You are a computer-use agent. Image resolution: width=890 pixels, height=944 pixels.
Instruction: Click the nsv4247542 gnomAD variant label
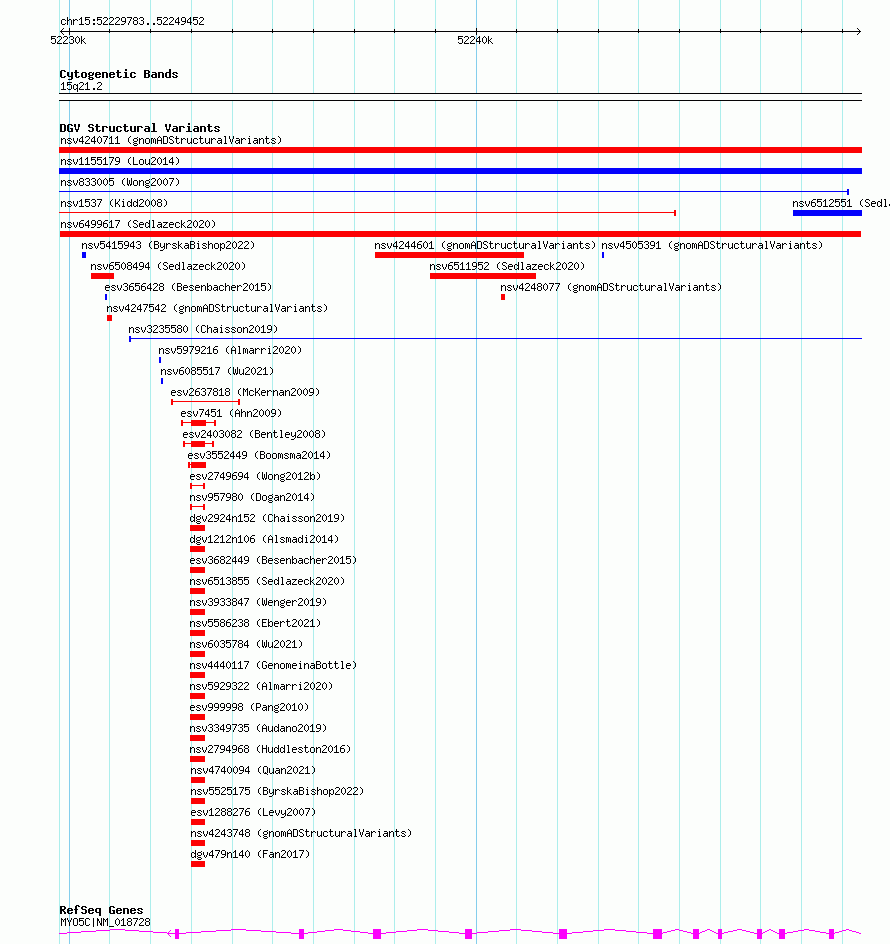point(217,309)
